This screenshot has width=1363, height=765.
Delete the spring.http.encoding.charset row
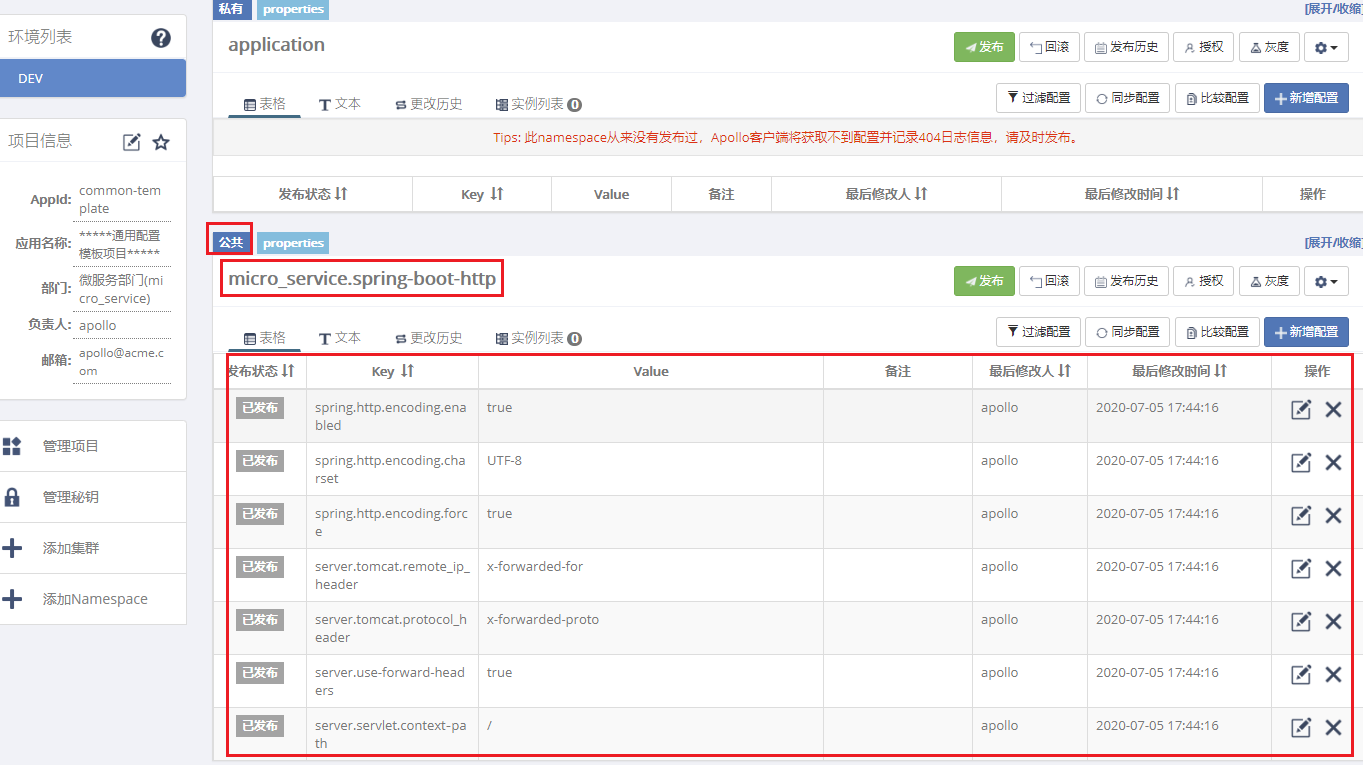(1333, 462)
